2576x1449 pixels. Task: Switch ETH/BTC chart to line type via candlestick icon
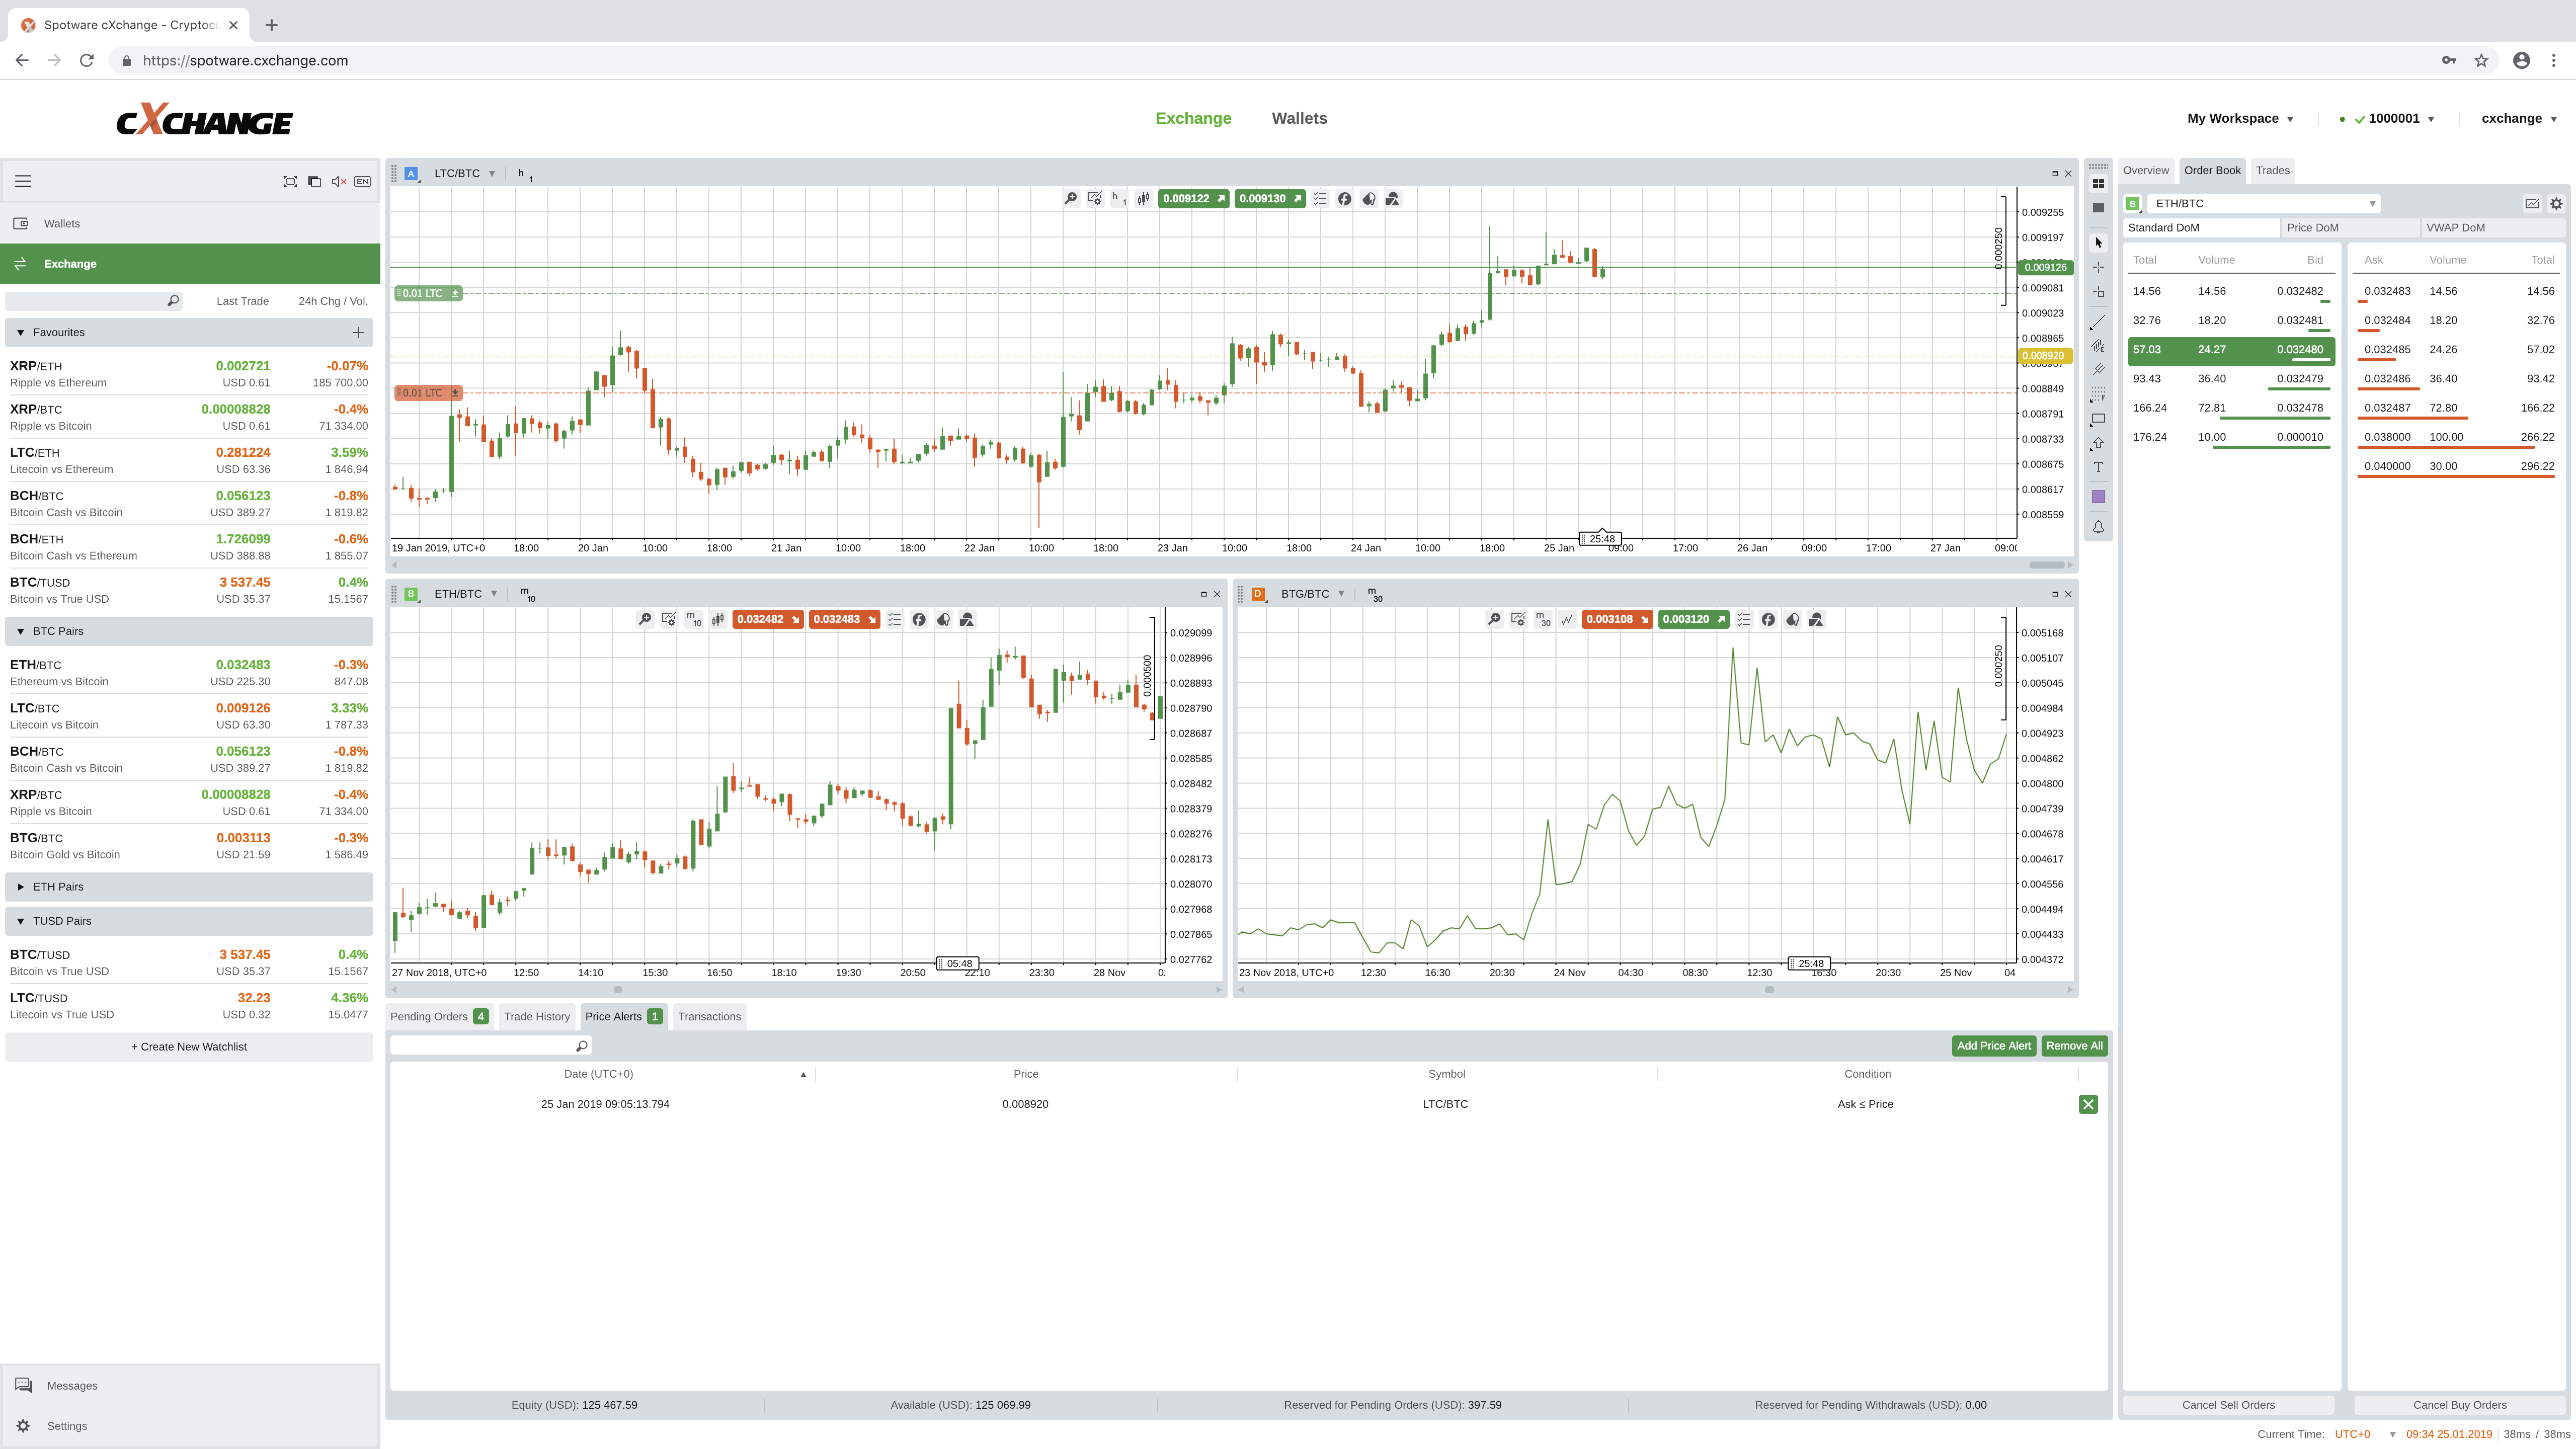[718, 620]
